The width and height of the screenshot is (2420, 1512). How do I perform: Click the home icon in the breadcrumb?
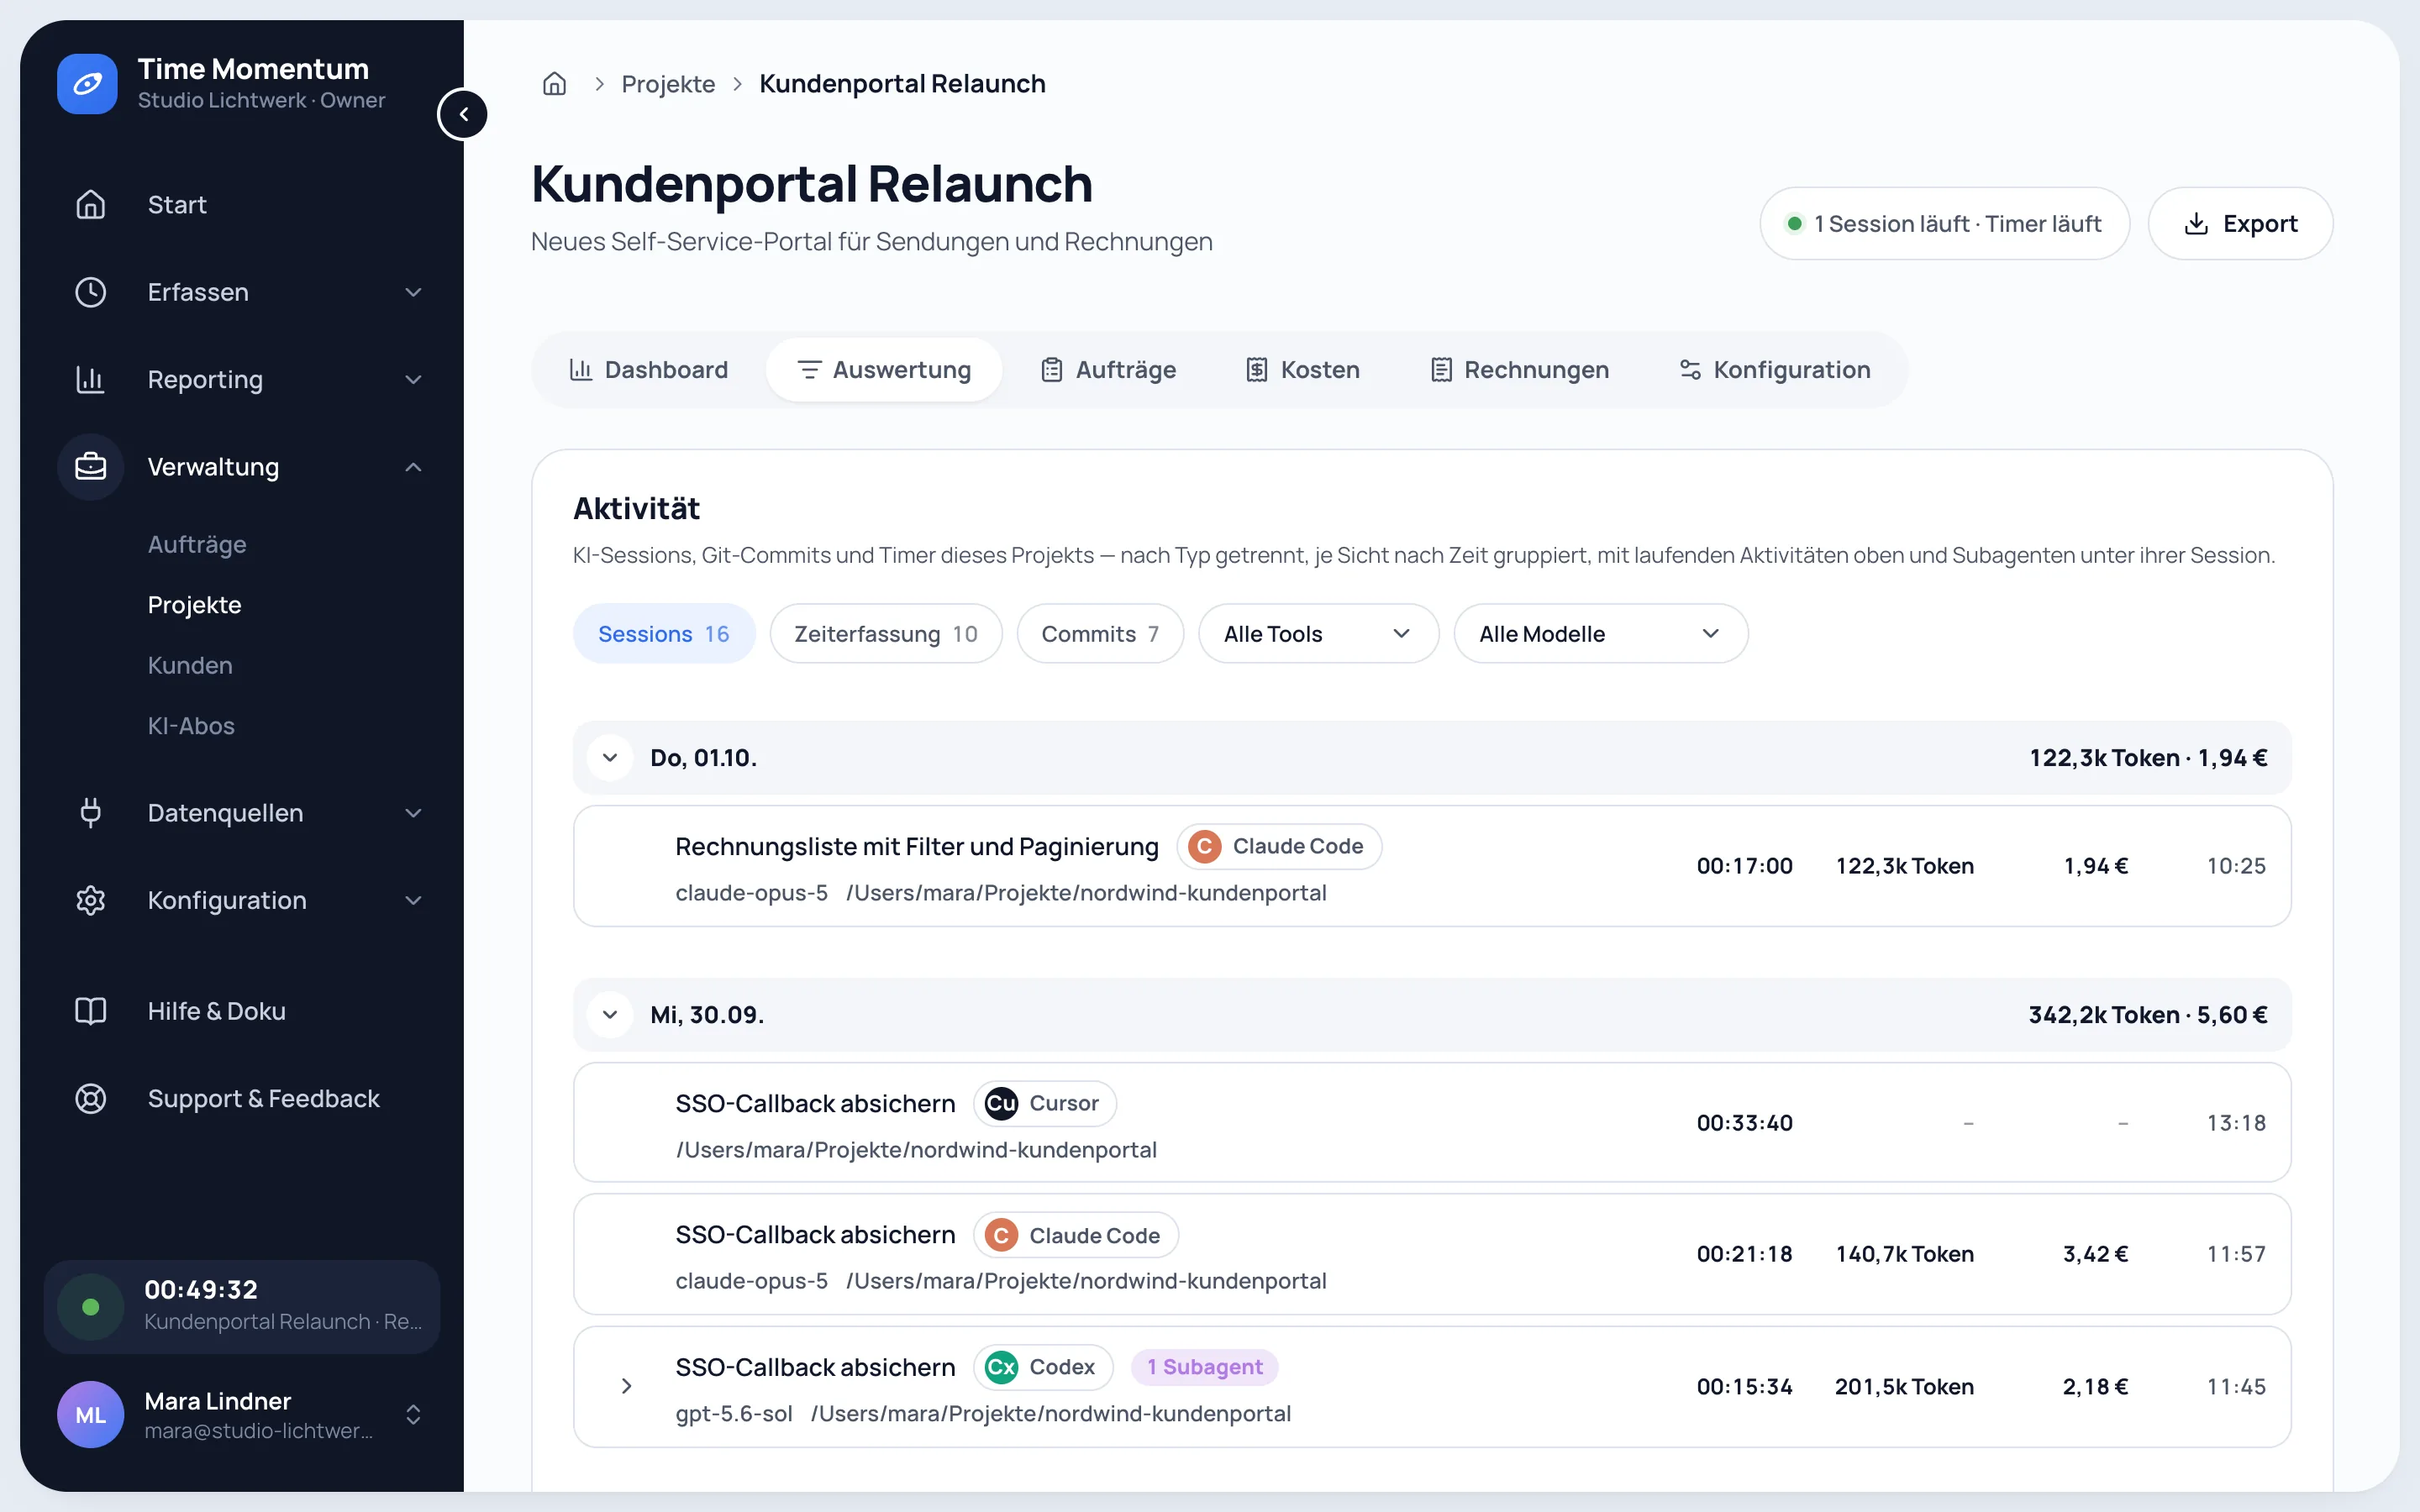click(554, 84)
